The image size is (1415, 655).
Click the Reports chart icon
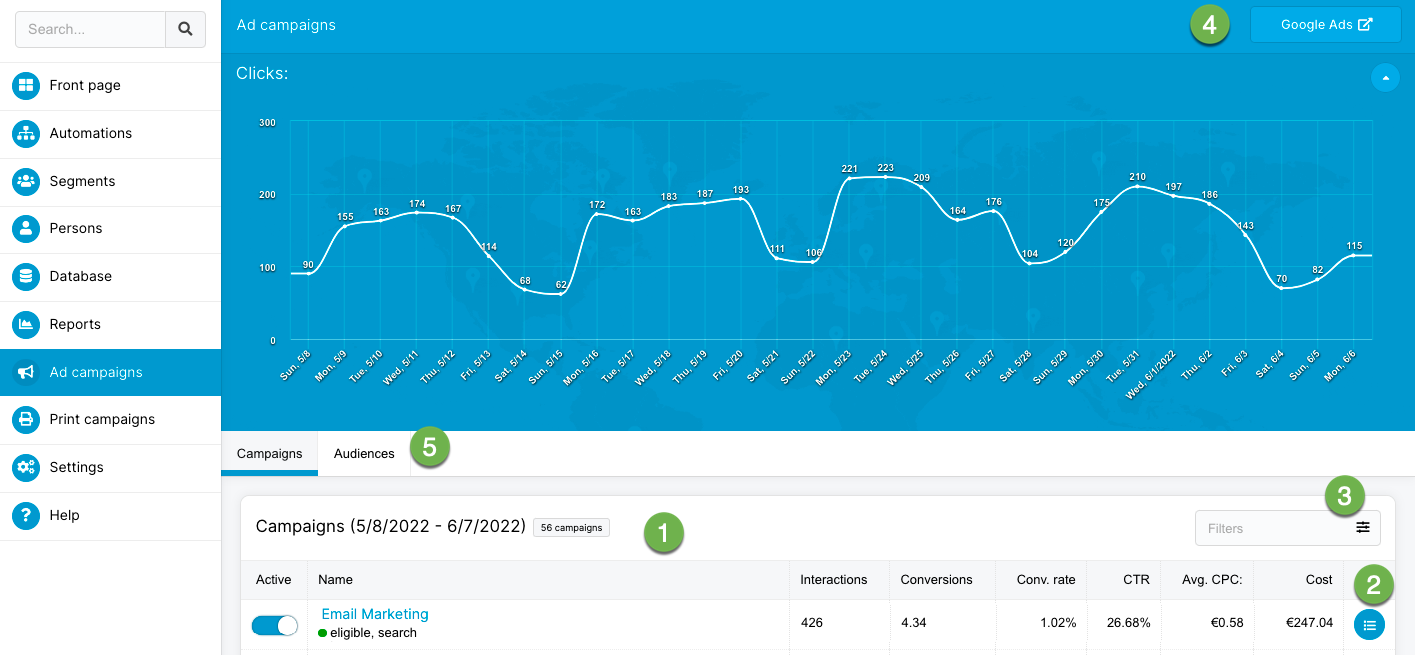coord(26,324)
